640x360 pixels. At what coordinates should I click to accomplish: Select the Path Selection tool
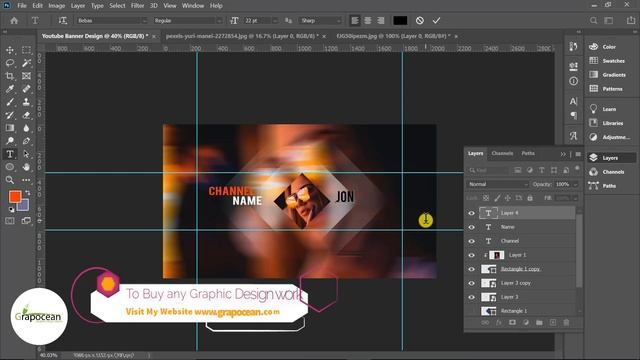point(26,154)
